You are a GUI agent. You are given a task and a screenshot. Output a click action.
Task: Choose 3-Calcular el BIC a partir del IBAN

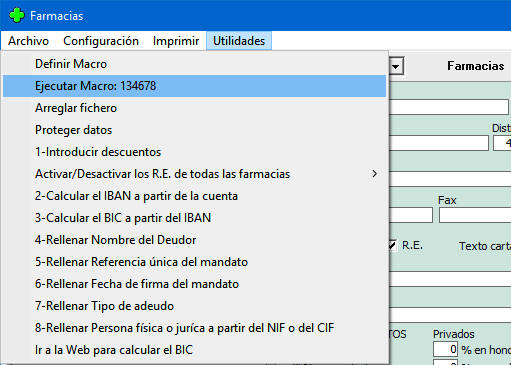[x=195, y=218]
